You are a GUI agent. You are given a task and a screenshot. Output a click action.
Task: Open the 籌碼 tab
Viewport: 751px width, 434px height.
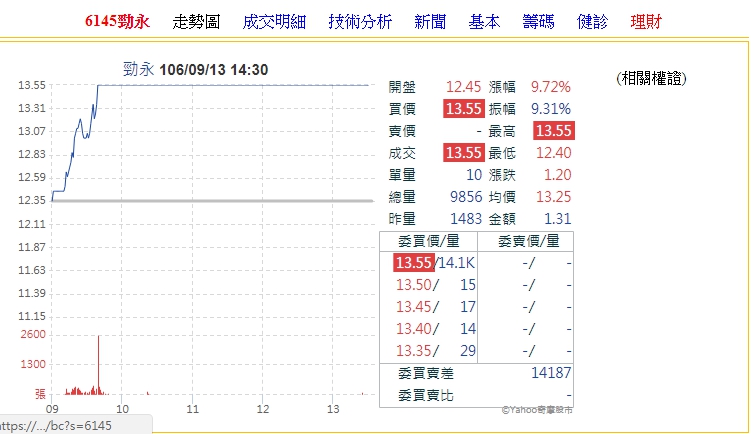(x=538, y=22)
